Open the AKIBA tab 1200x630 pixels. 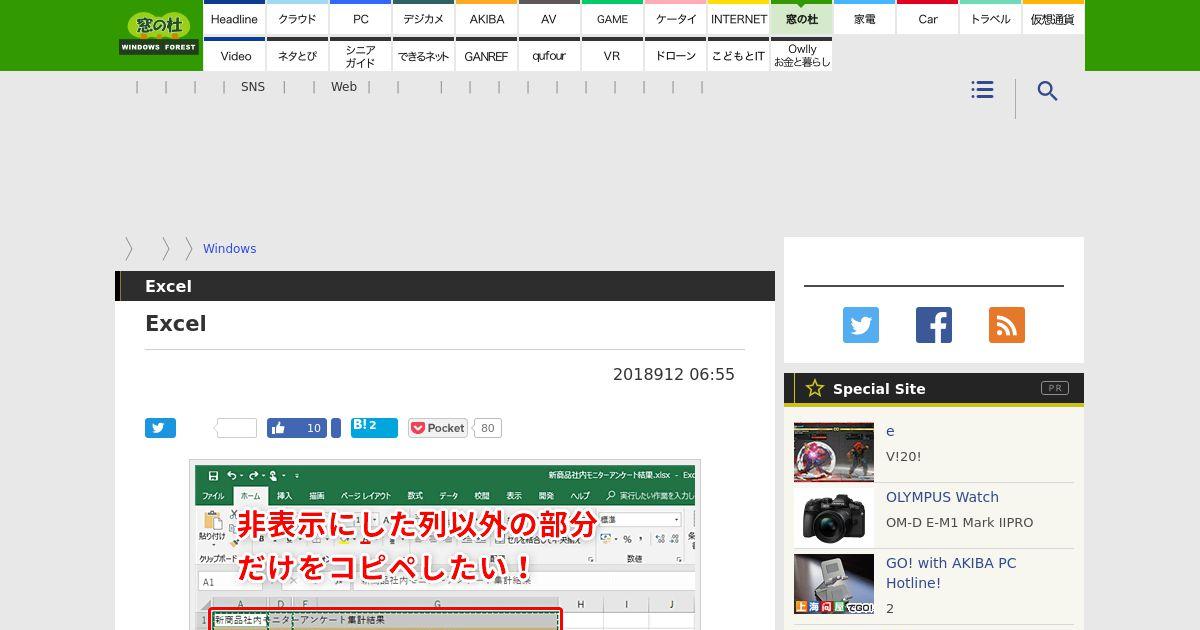click(486, 18)
